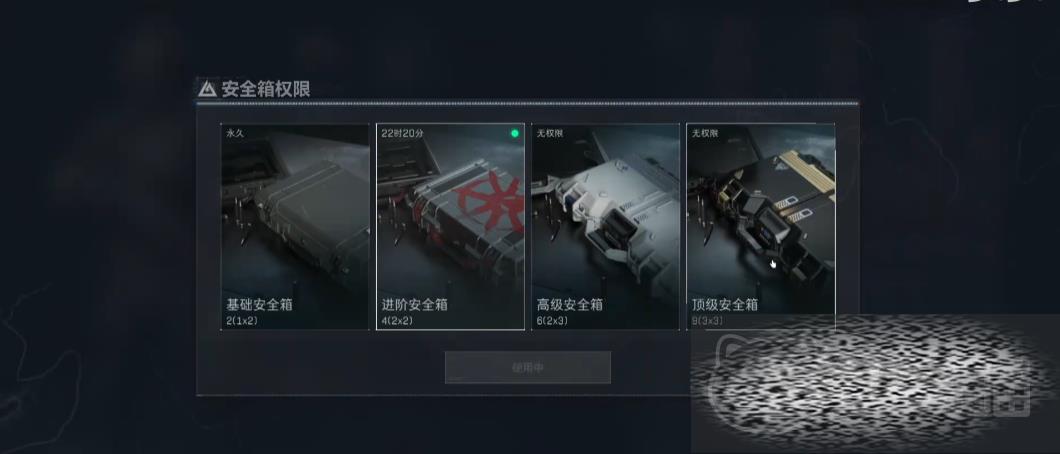The image size is (1060, 454).
Task: Click the 4(2x2) capacity text
Action: [397, 321]
